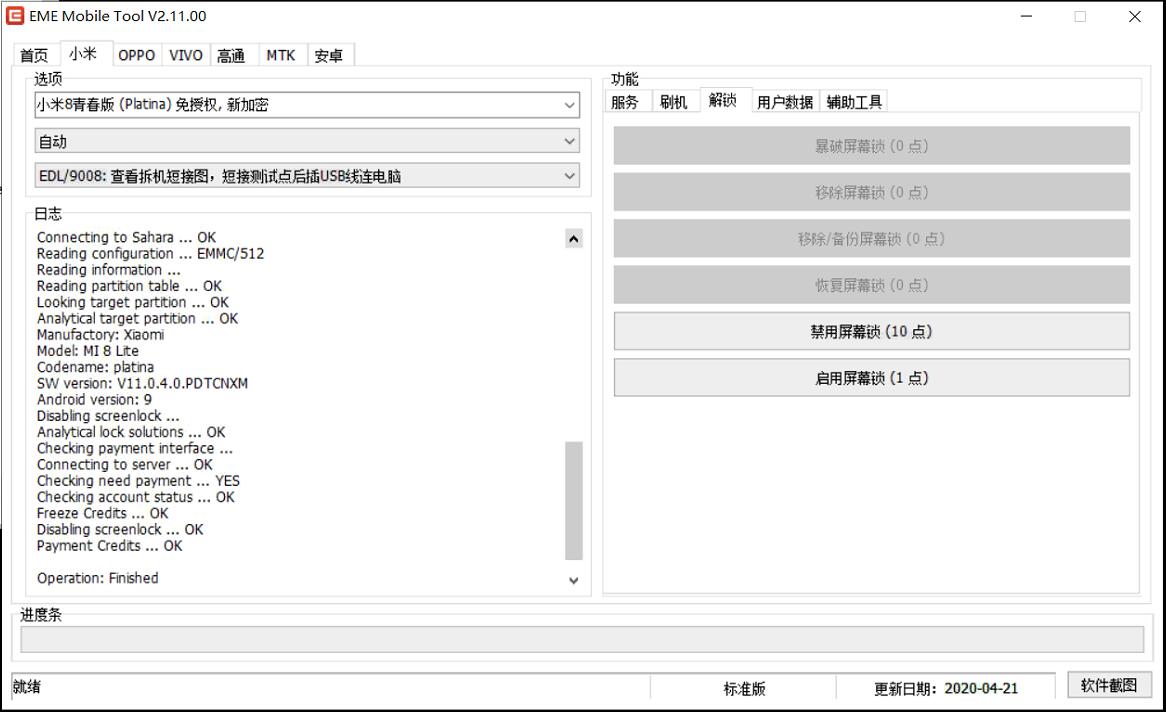Select the 解锁 function tab

point(723,100)
